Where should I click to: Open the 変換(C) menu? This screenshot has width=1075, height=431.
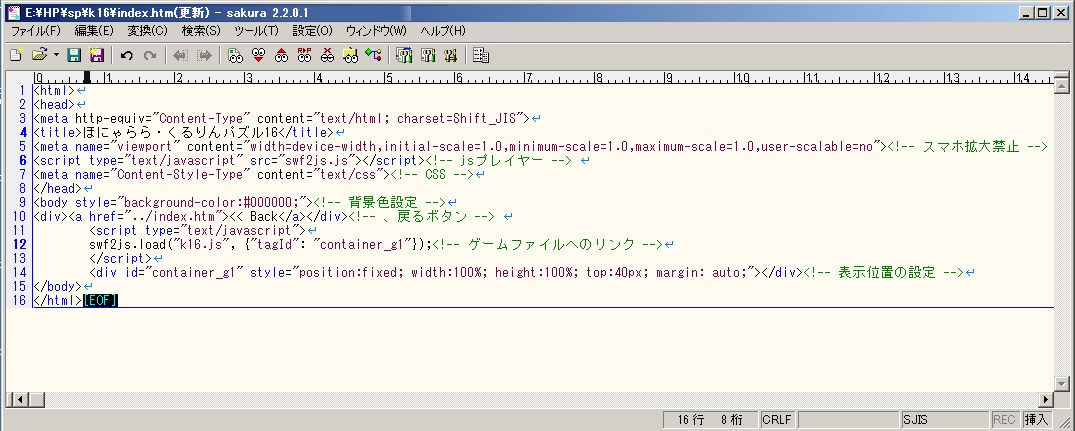coord(147,31)
